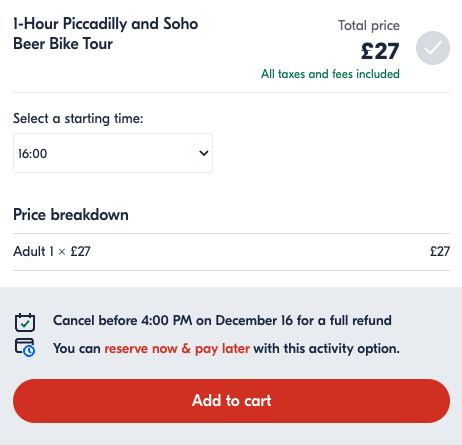
Task: Click the '16:00' value inside the time selector
Action: (x=33, y=154)
